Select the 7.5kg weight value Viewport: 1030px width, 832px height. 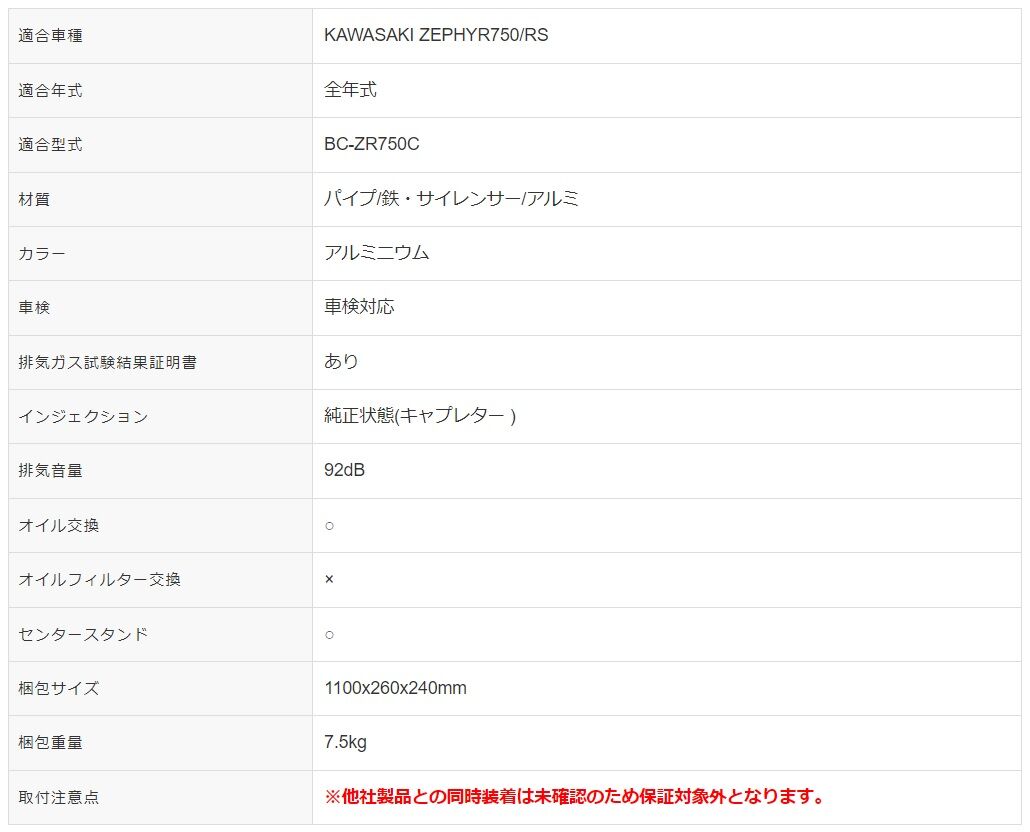[345, 742]
